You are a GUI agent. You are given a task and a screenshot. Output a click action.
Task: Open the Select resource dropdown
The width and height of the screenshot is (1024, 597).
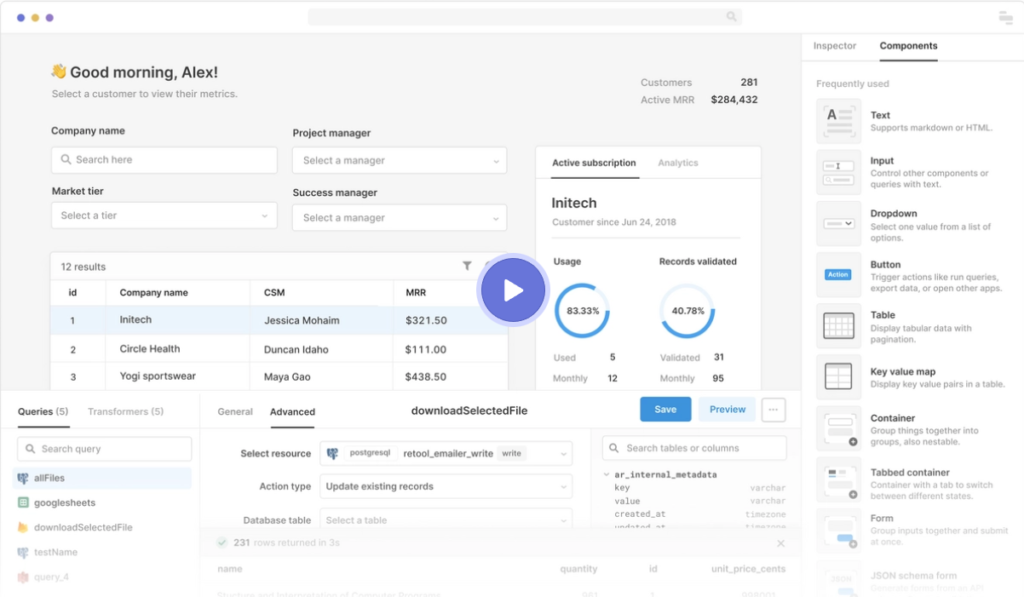pyautogui.click(x=446, y=453)
